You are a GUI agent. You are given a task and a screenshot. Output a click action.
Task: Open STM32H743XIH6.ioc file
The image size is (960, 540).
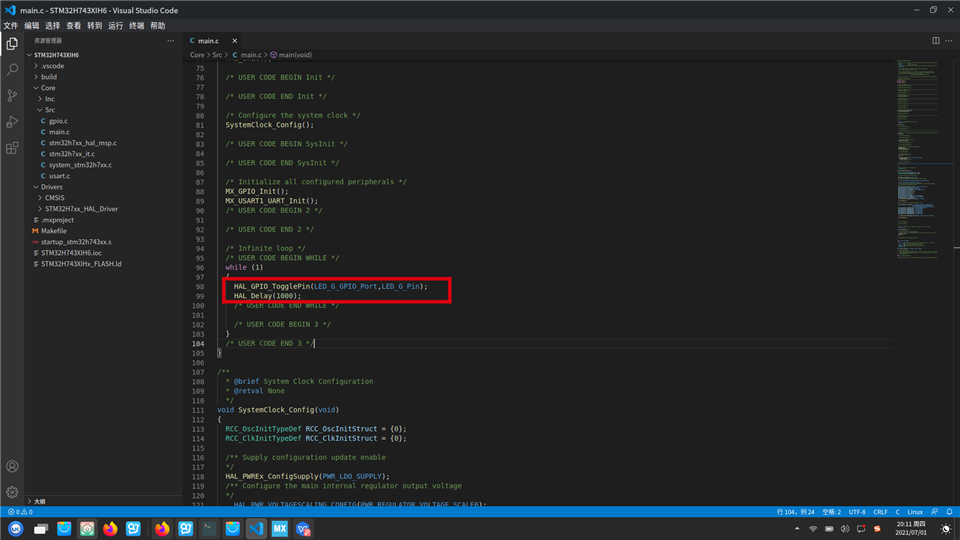(71, 253)
